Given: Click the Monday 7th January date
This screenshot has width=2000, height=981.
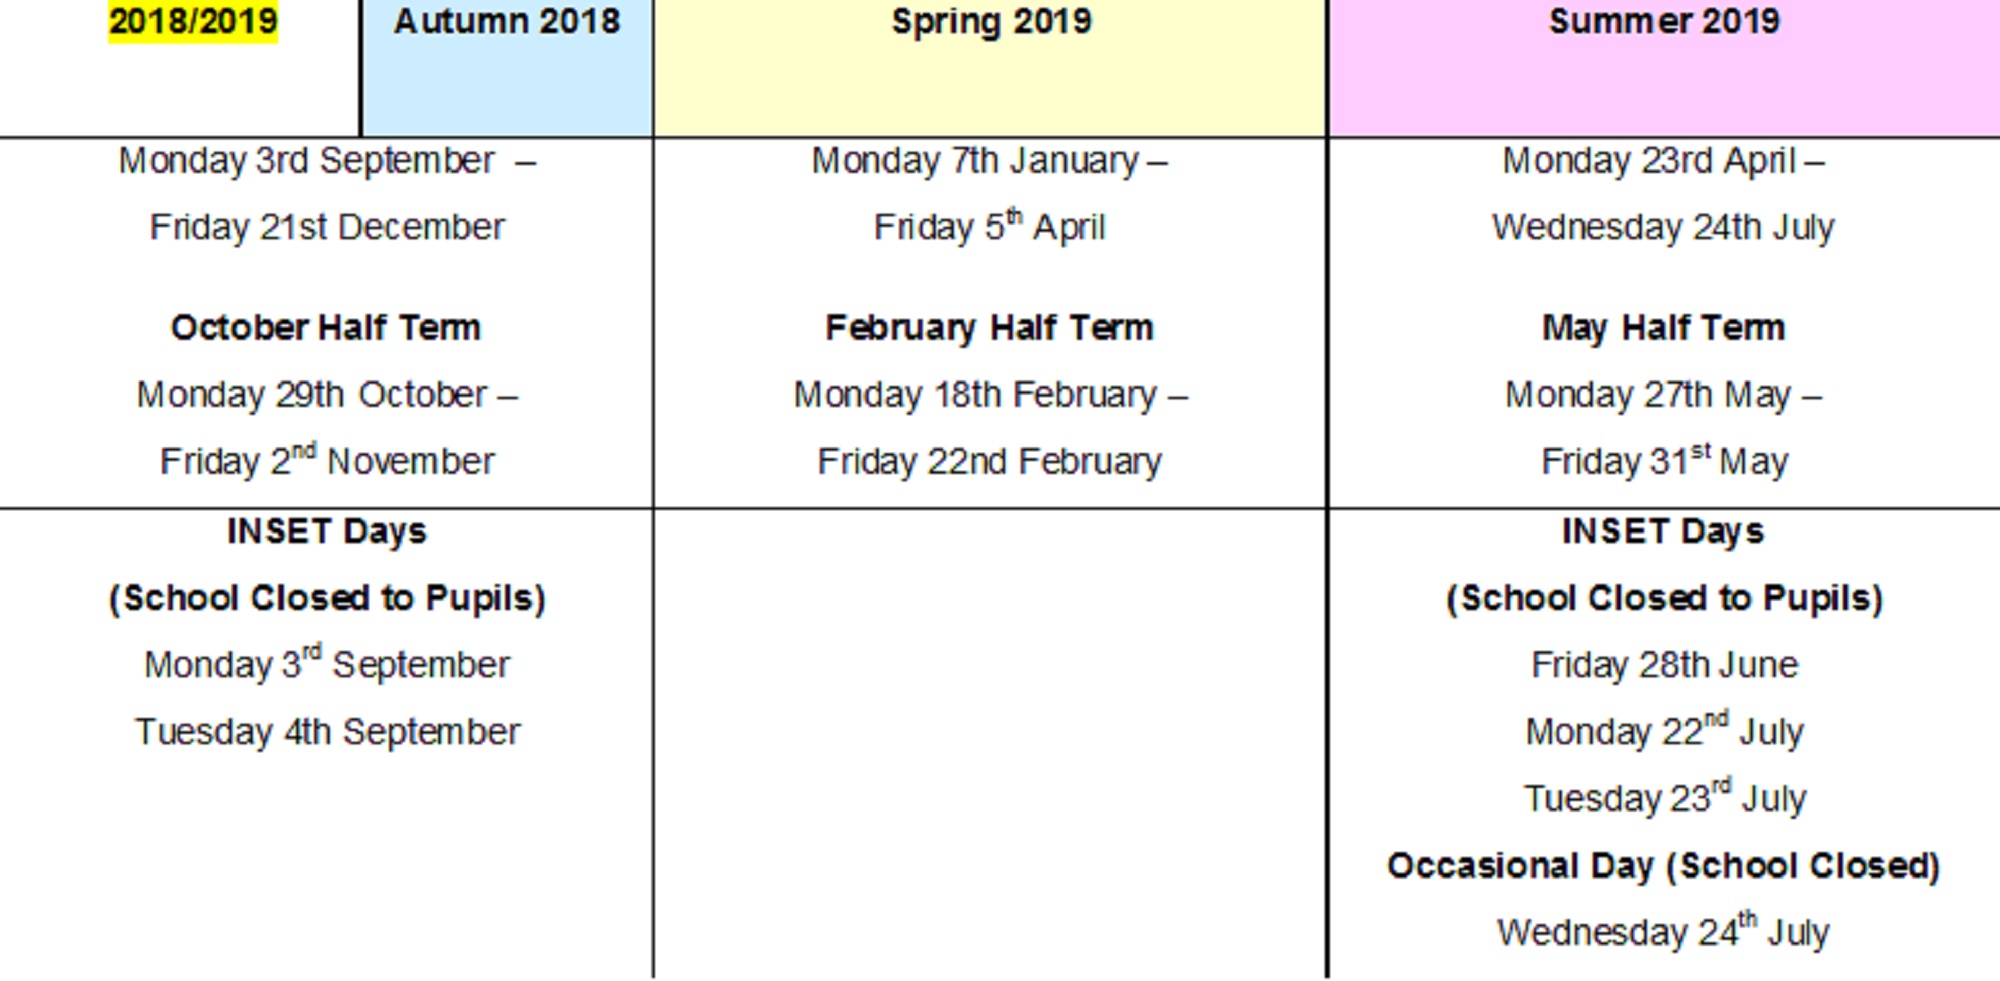Looking at the screenshot, I should [989, 161].
